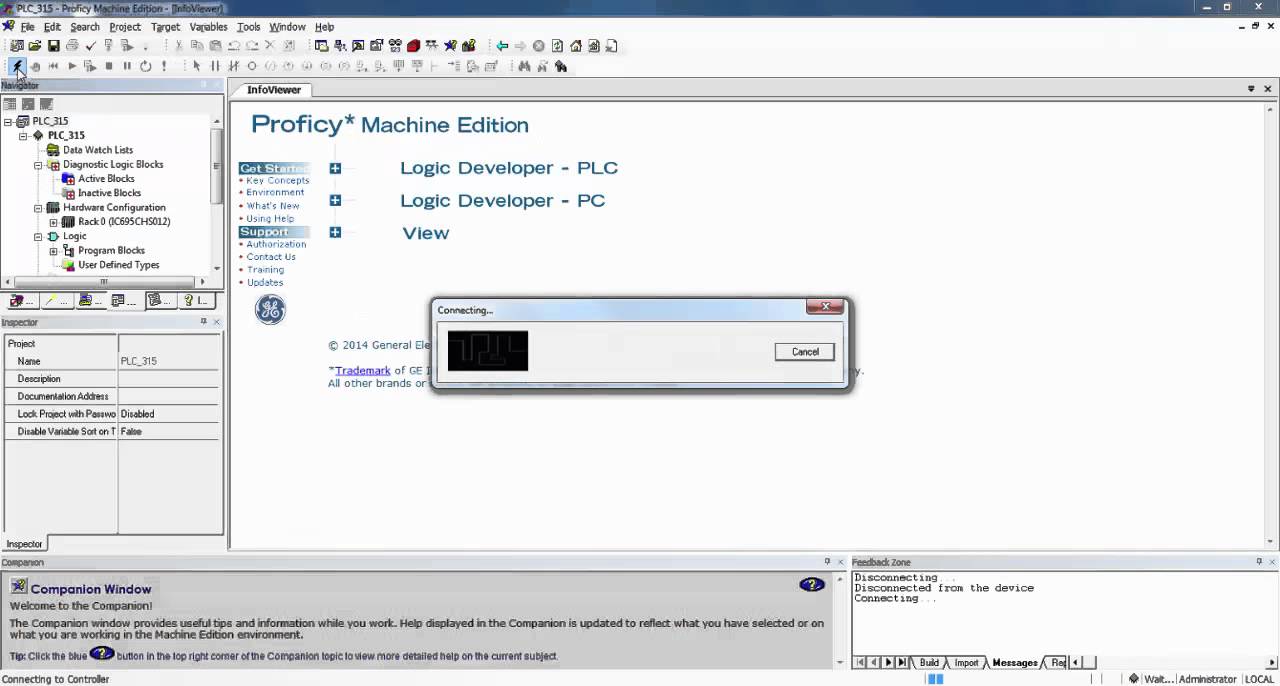
Task: Click the binoculars Find icon
Action: (x=524, y=66)
